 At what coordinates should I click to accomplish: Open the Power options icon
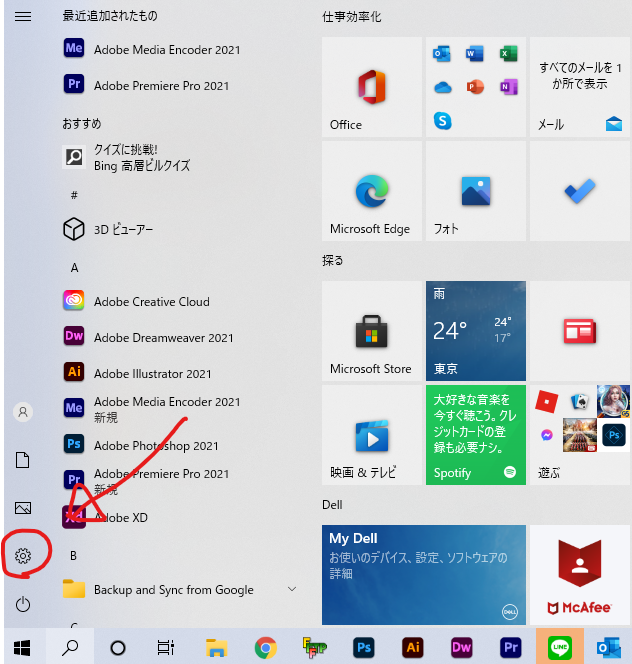[x=23, y=604]
